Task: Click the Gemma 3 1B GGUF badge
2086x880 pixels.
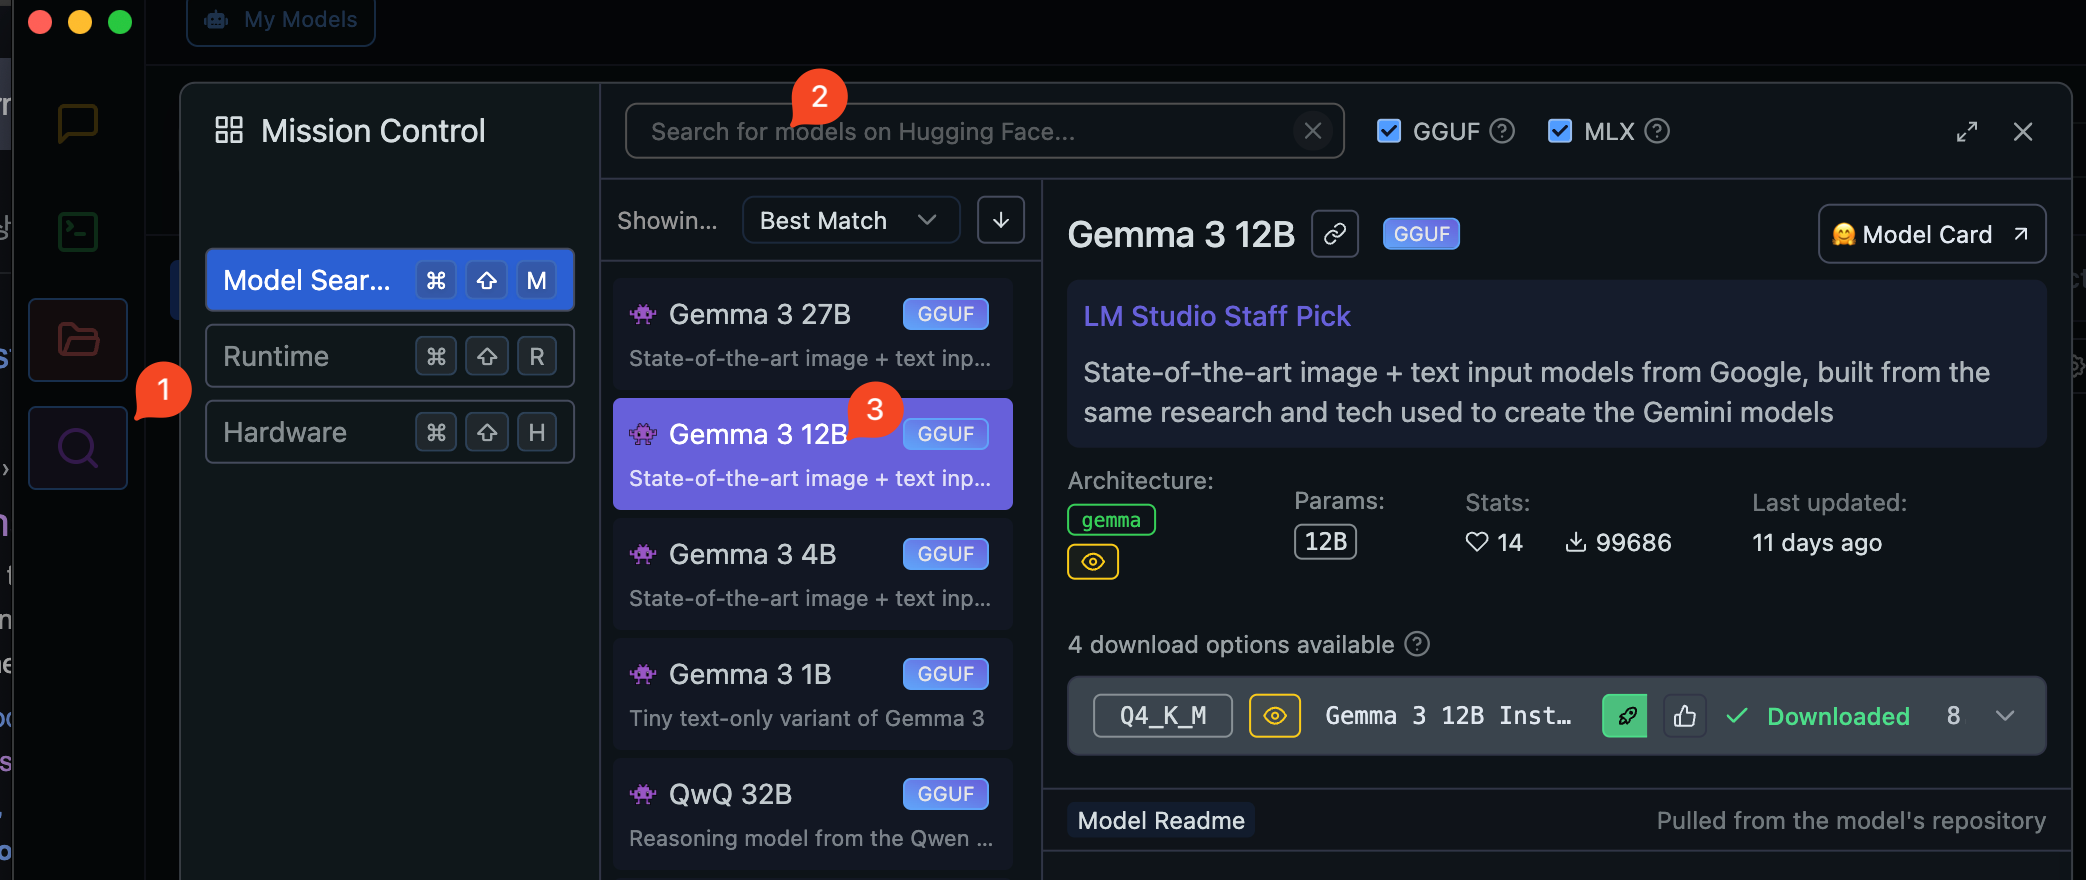Action: [x=946, y=674]
